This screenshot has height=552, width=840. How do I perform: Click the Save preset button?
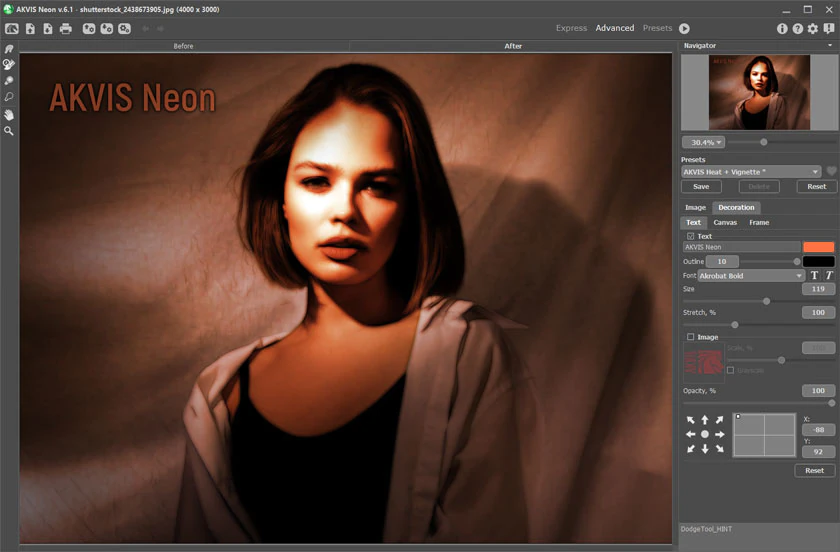701,187
